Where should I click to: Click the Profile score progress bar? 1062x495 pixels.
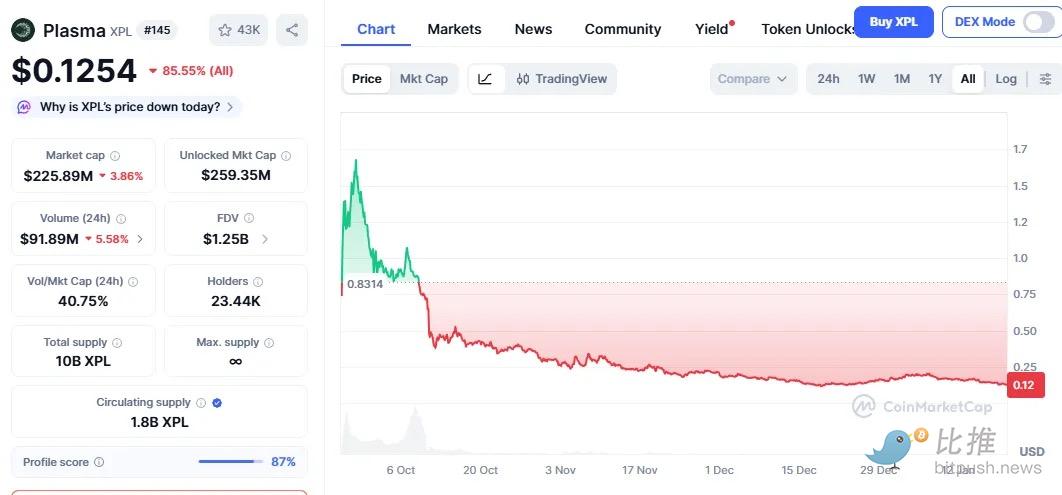[x=227, y=462]
